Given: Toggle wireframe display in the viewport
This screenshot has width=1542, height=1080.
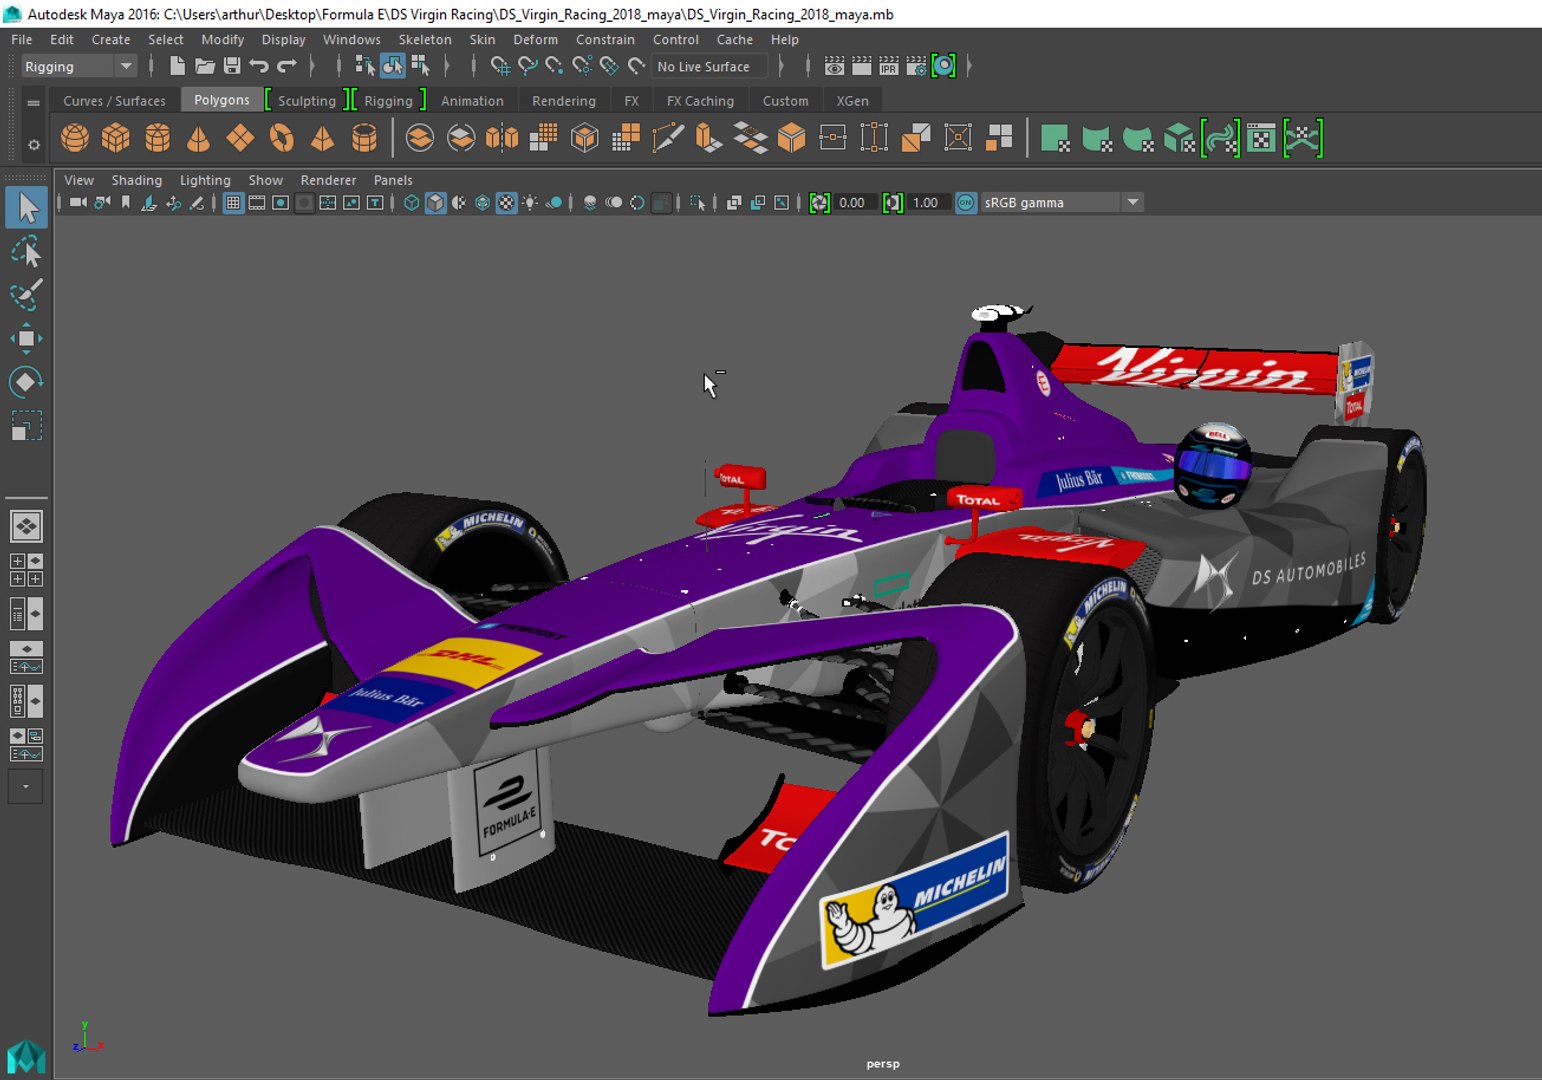Looking at the screenshot, I should pos(411,202).
